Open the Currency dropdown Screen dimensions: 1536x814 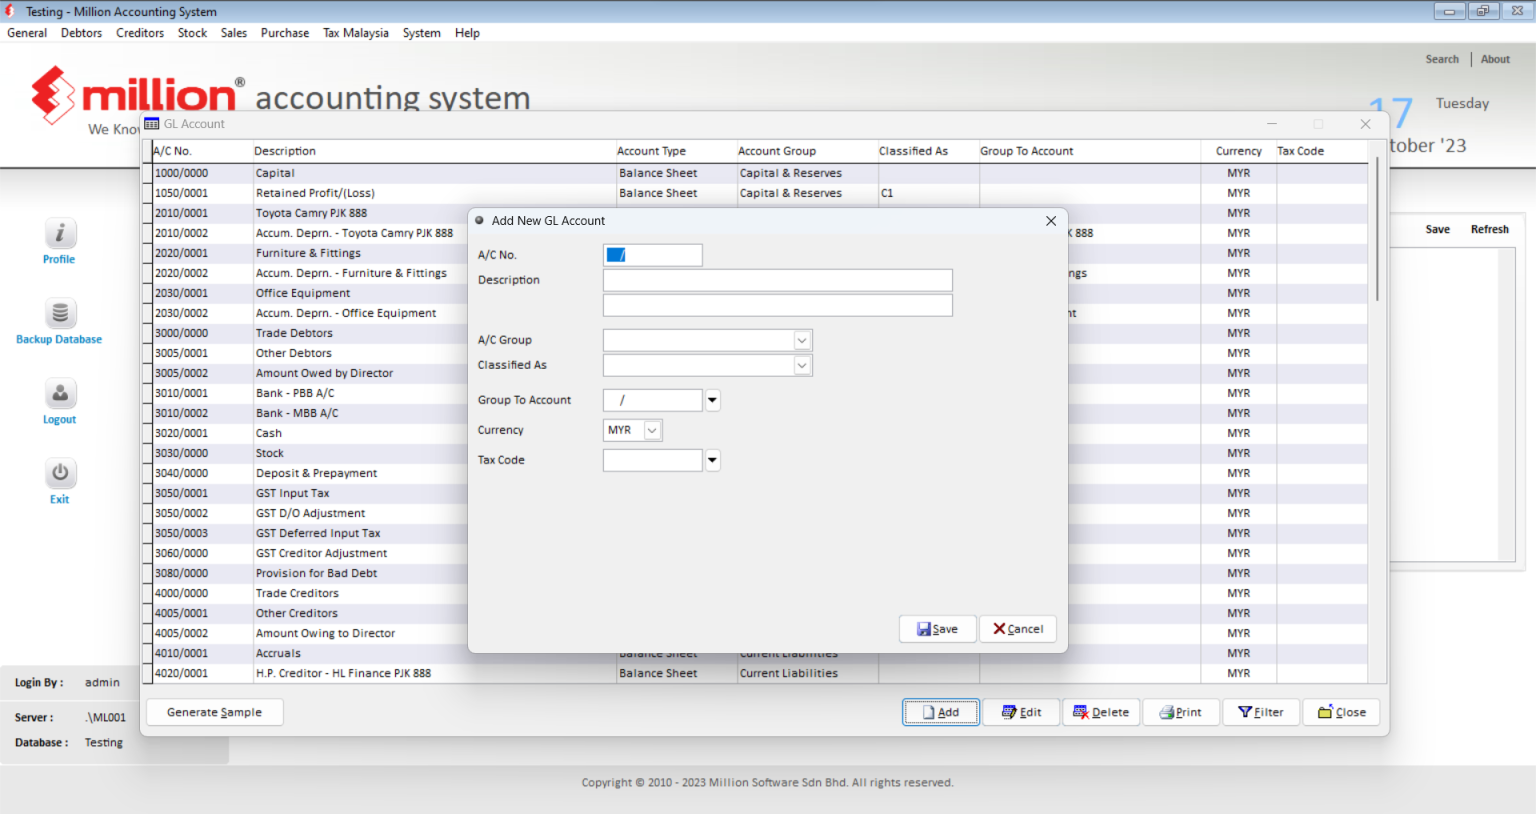pyautogui.click(x=652, y=430)
